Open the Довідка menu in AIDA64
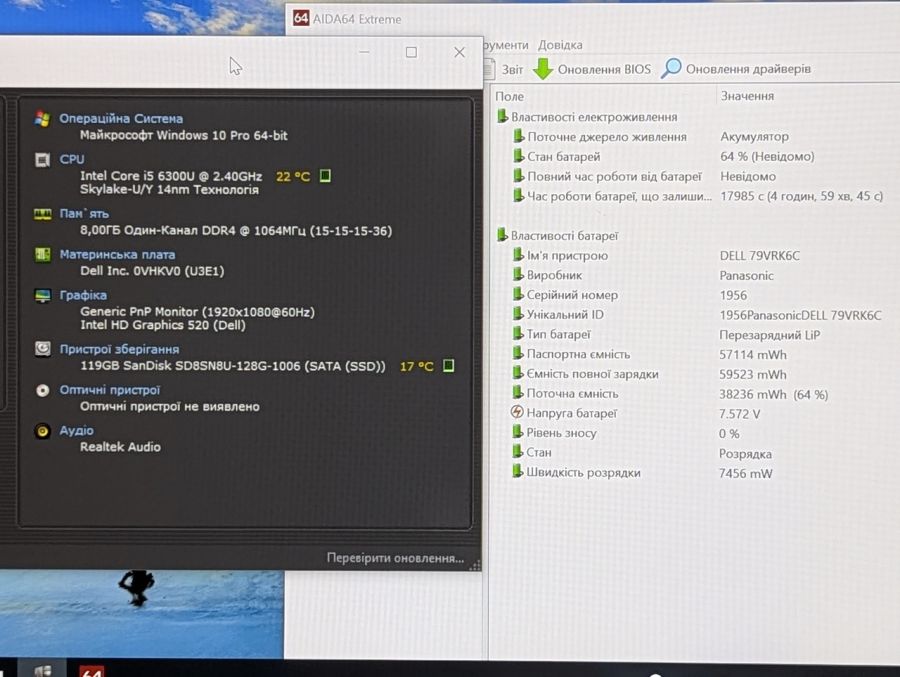Viewport: 900px width, 677px height. (x=560, y=45)
